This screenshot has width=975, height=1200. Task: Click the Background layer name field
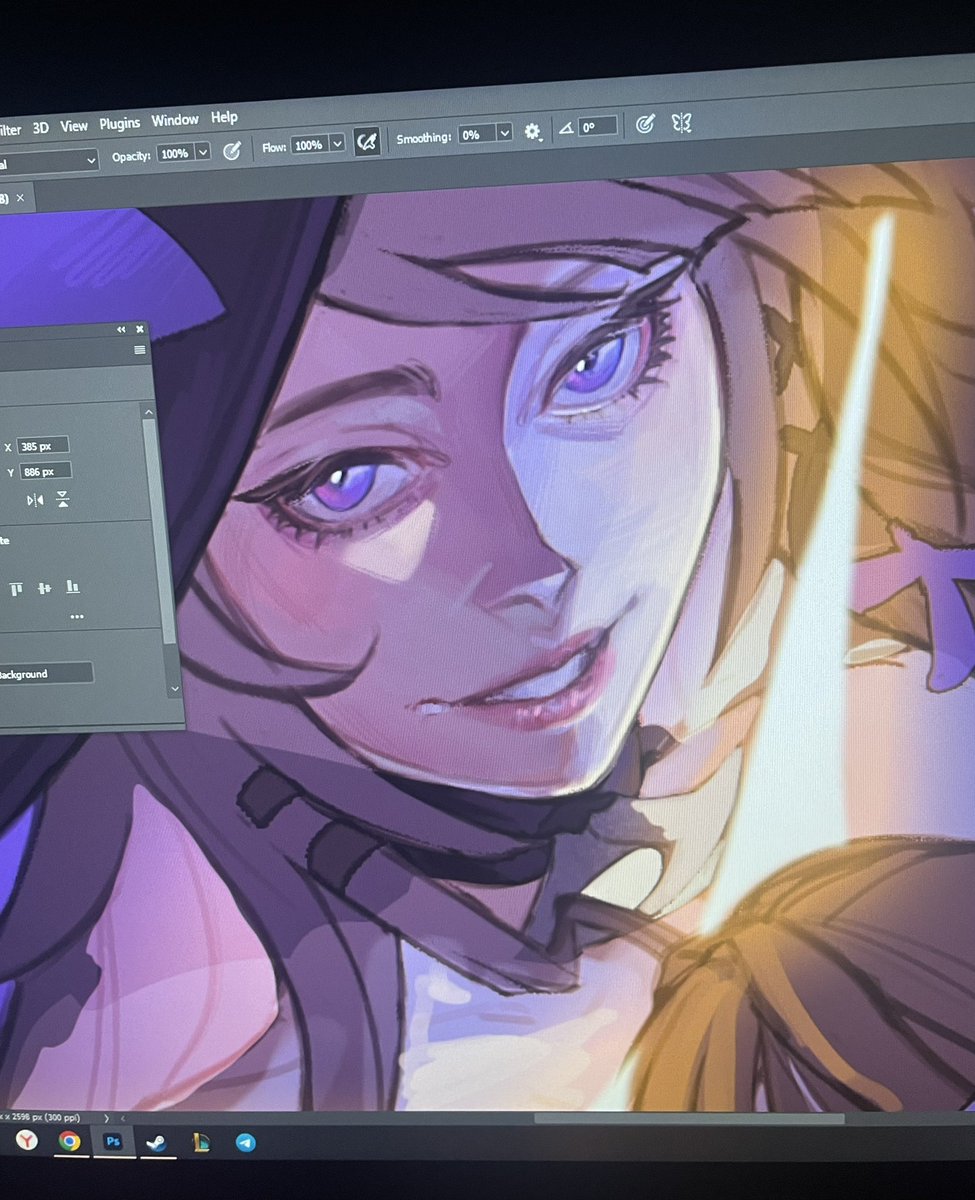46,674
